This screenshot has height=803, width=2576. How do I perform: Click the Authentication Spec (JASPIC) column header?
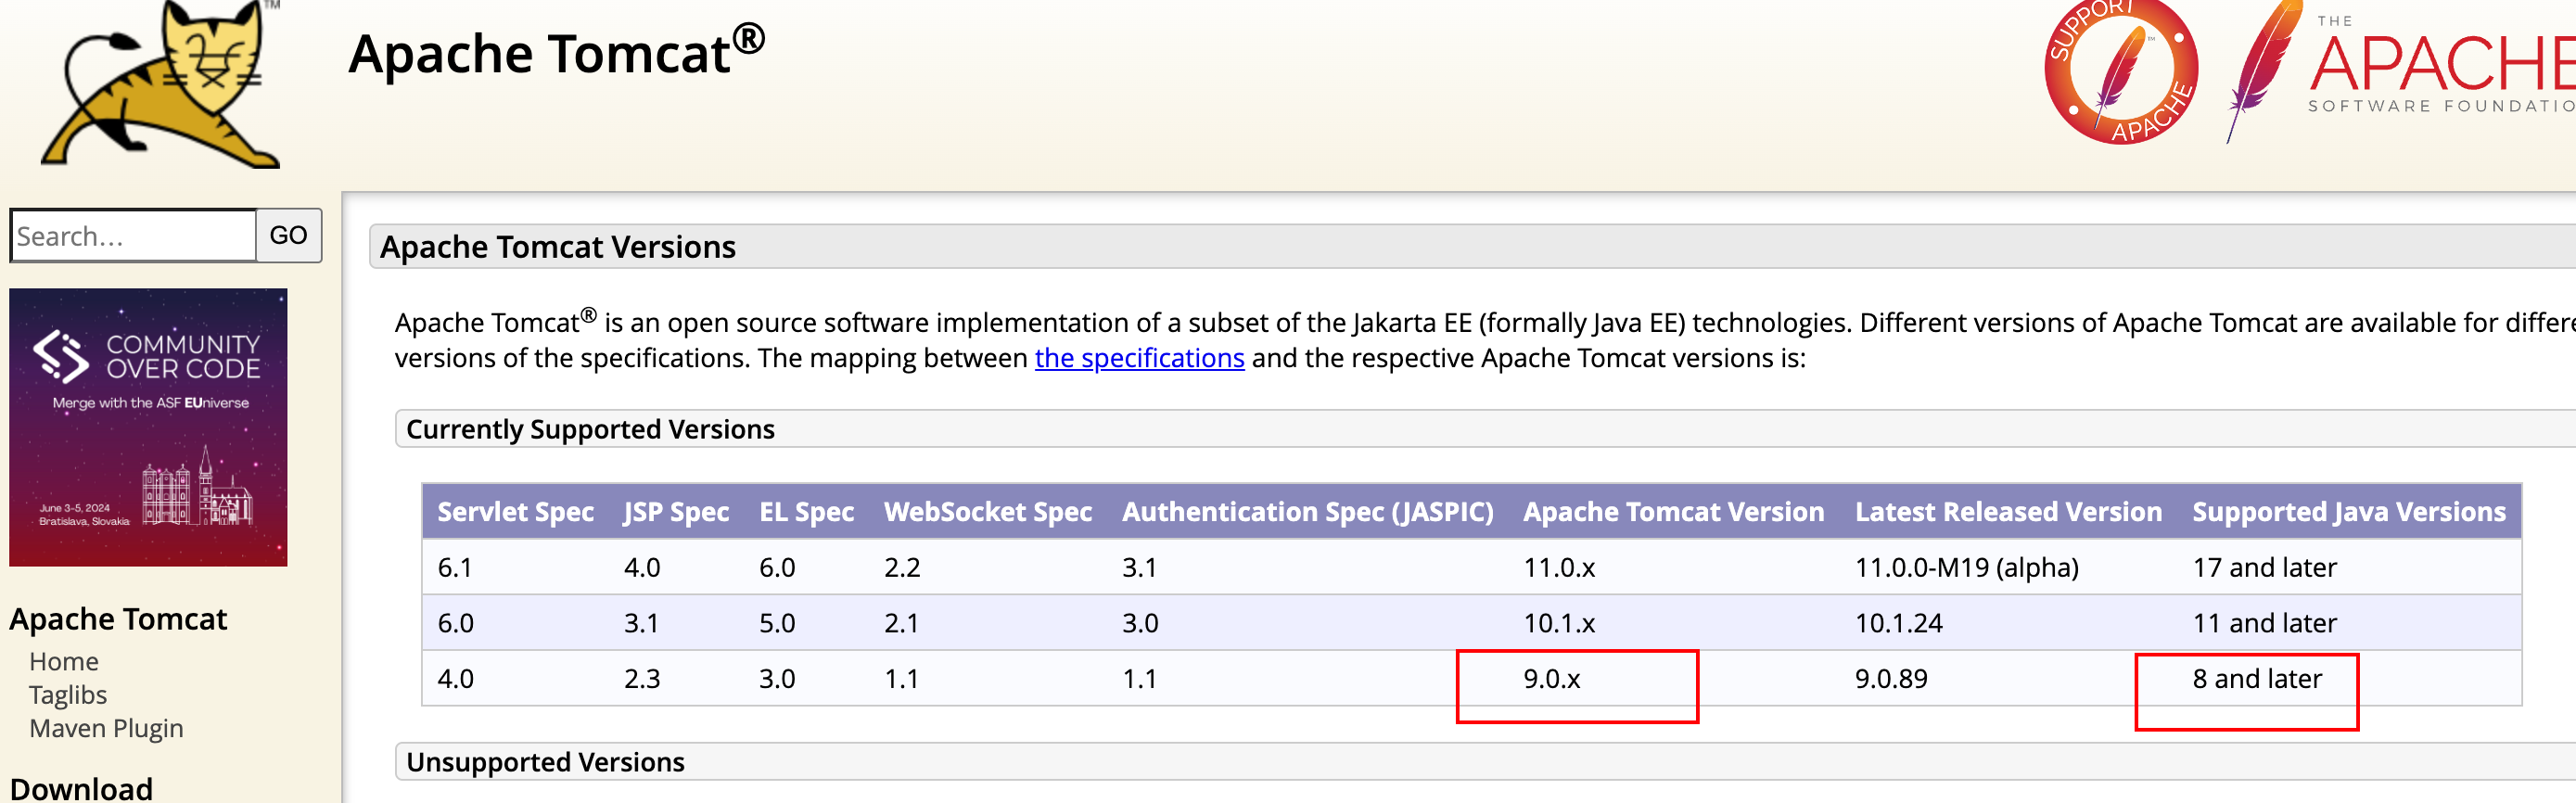pyautogui.click(x=1307, y=512)
